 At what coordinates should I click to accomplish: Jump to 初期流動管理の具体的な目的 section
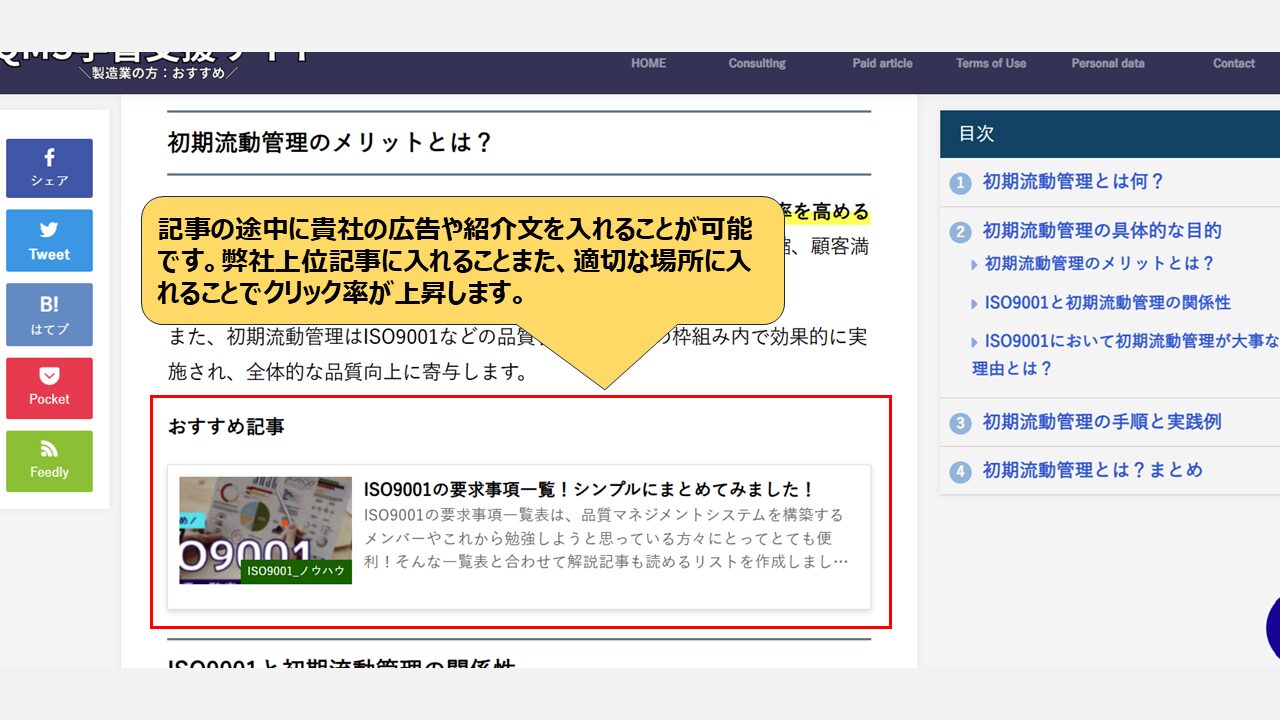tap(1101, 230)
